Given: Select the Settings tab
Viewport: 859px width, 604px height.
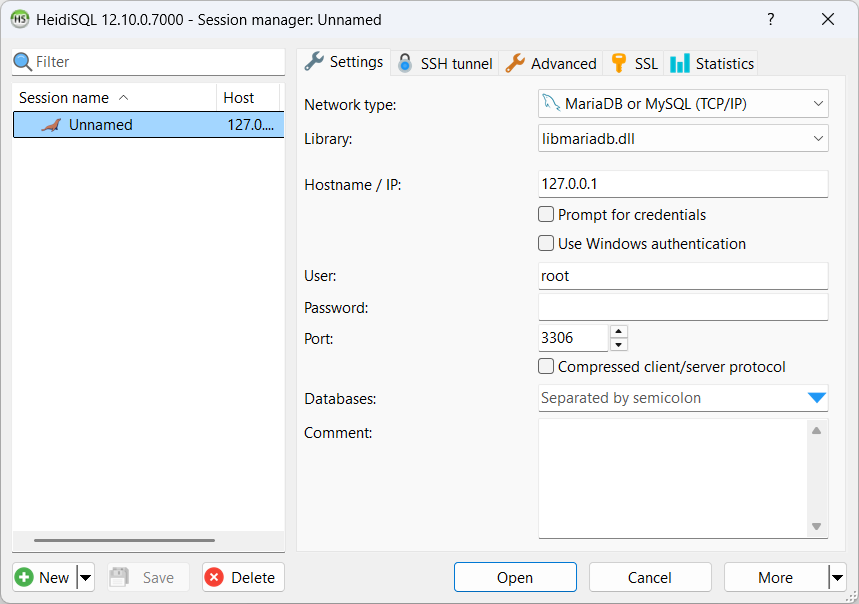Looking at the screenshot, I should click(x=344, y=62).
